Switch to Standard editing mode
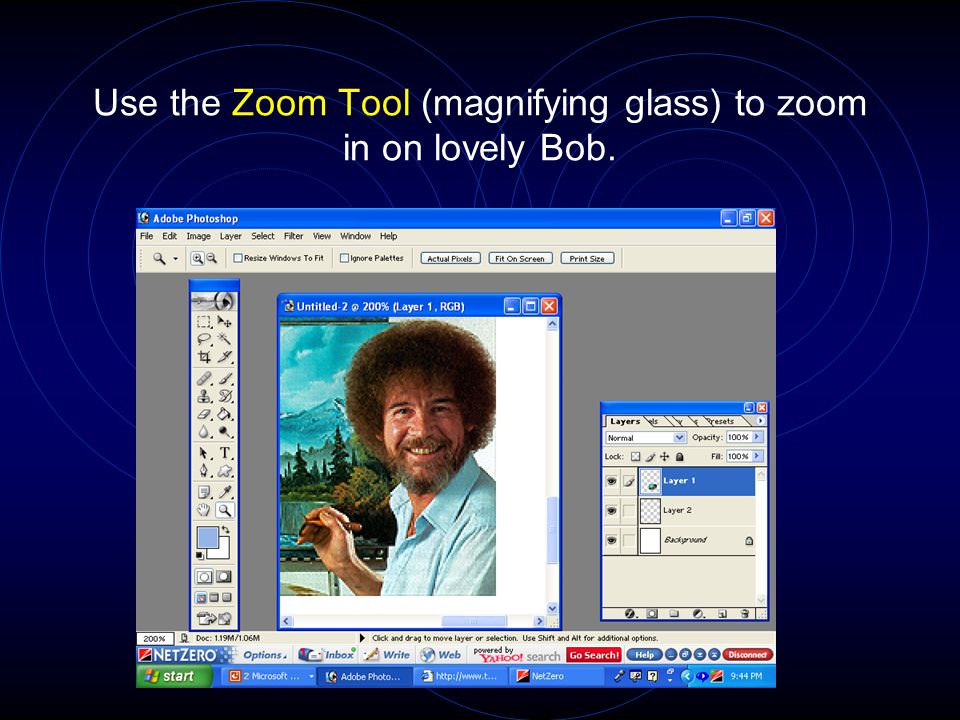Image resolution: width=960 pixels, height=720 pixels. tap(204, 577)
